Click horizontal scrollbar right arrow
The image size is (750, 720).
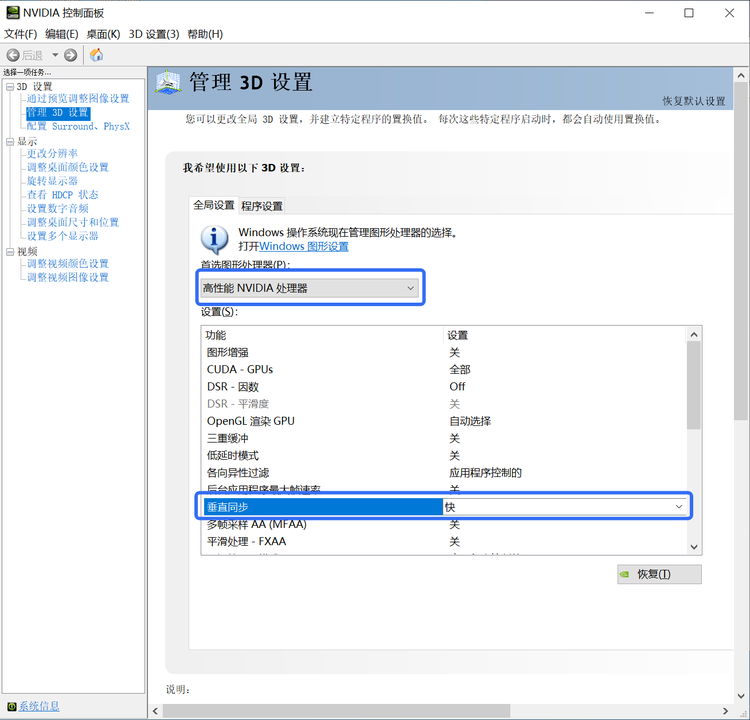(726, 711)
